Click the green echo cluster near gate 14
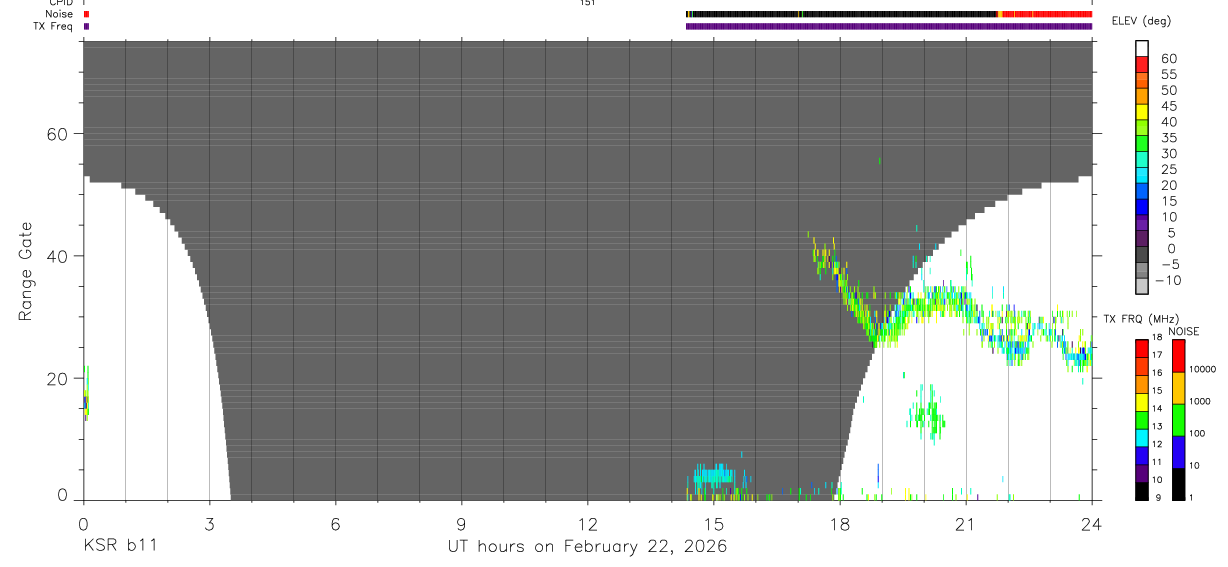This screenshot has width=1228, height=567. [929, 412]
